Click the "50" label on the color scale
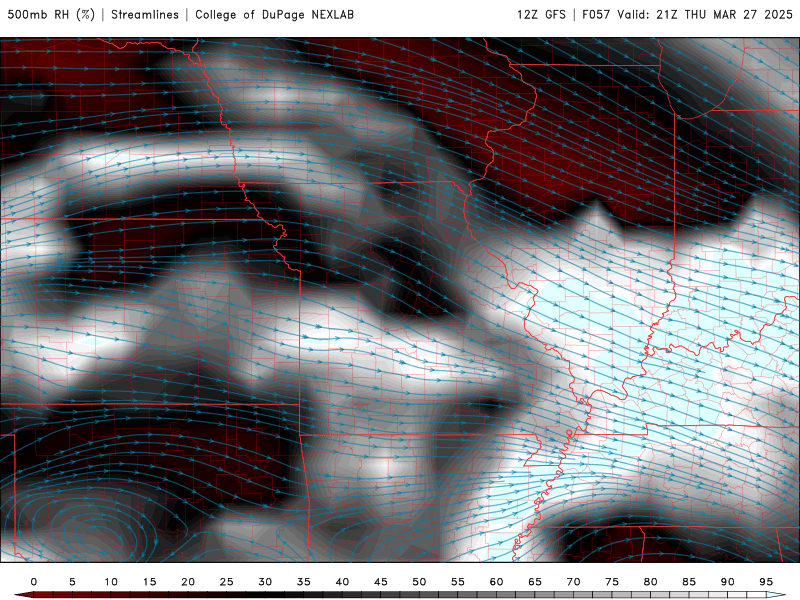 419,582
